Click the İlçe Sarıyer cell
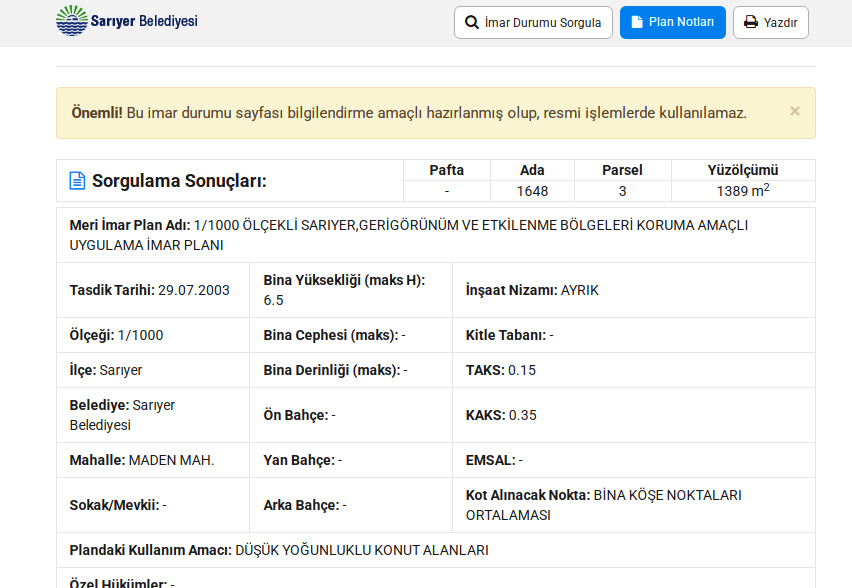The image size is (852, 588). (x=153, y=370)
